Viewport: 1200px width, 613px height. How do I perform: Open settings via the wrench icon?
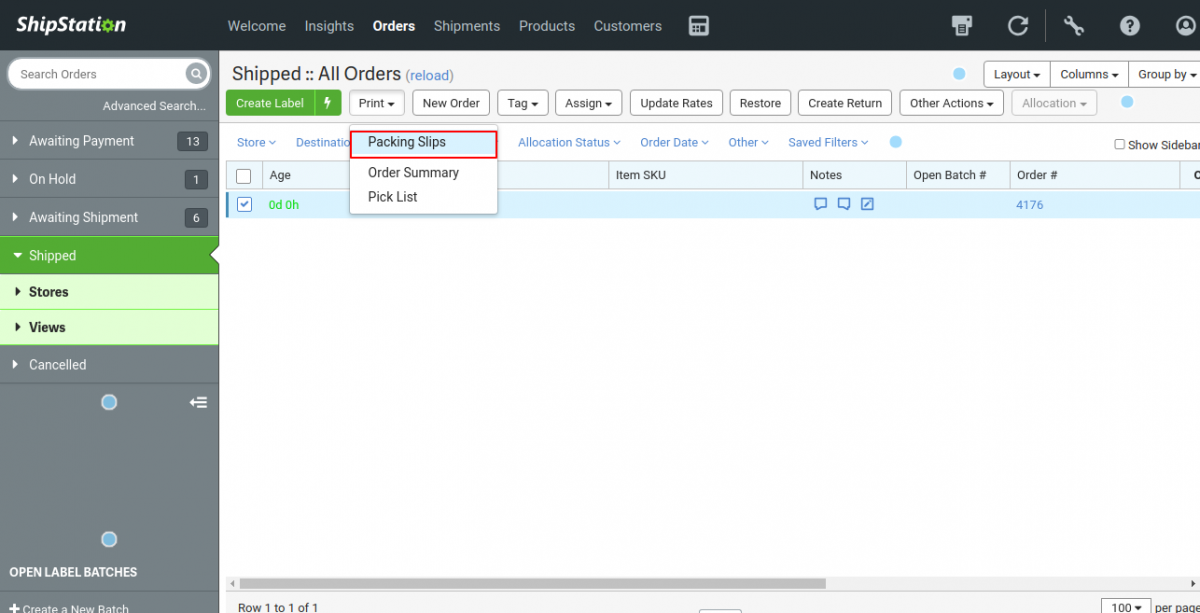[1074, 26]
